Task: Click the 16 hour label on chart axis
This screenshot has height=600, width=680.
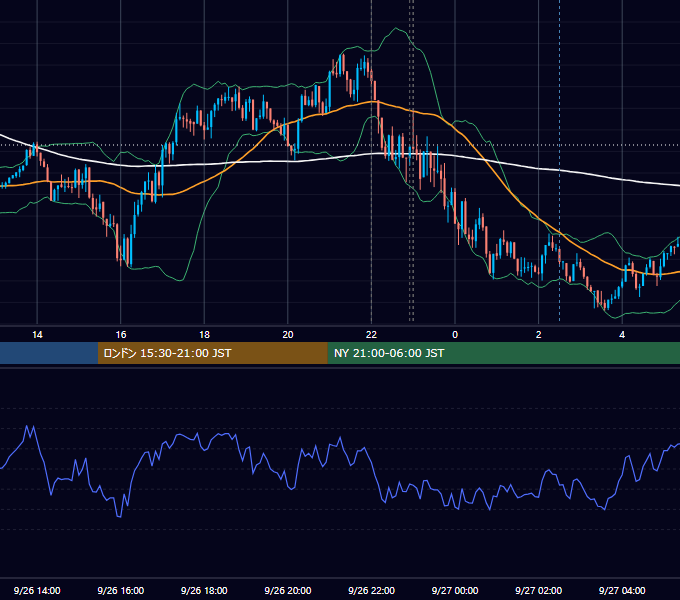Action: [121, 335]
